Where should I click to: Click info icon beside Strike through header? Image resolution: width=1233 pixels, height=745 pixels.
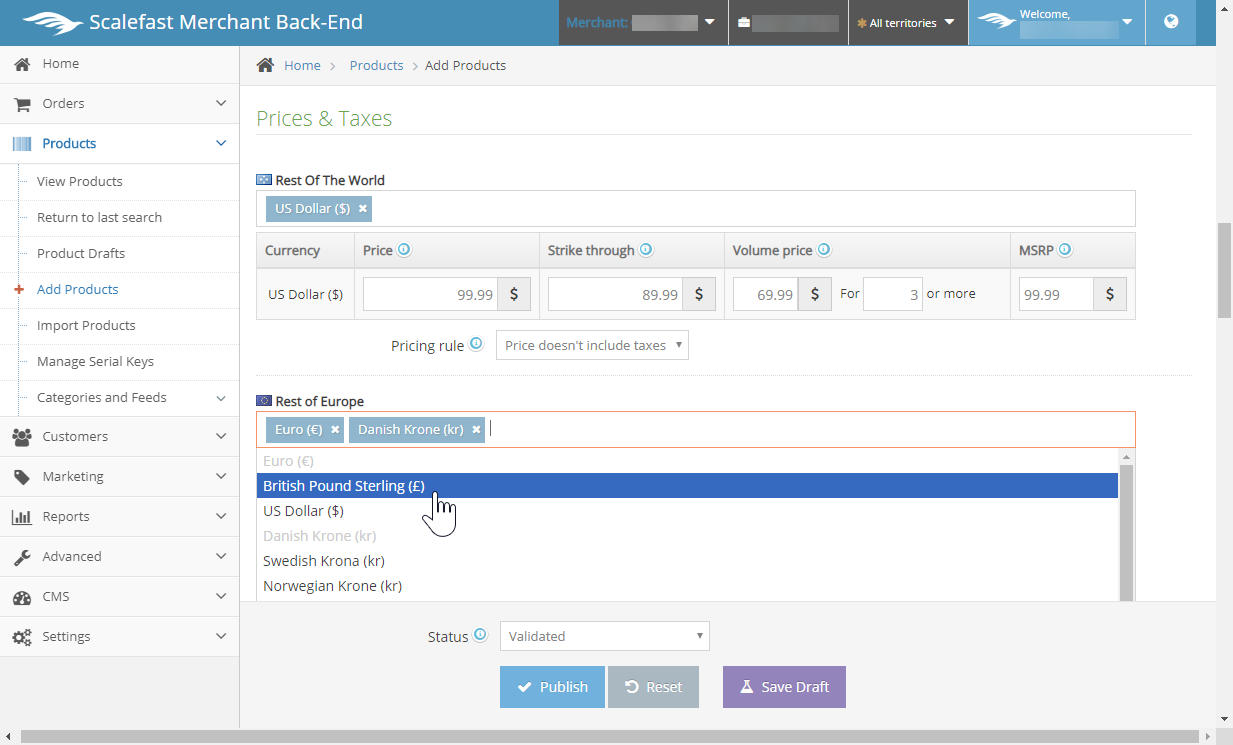[x=646, y=250]
